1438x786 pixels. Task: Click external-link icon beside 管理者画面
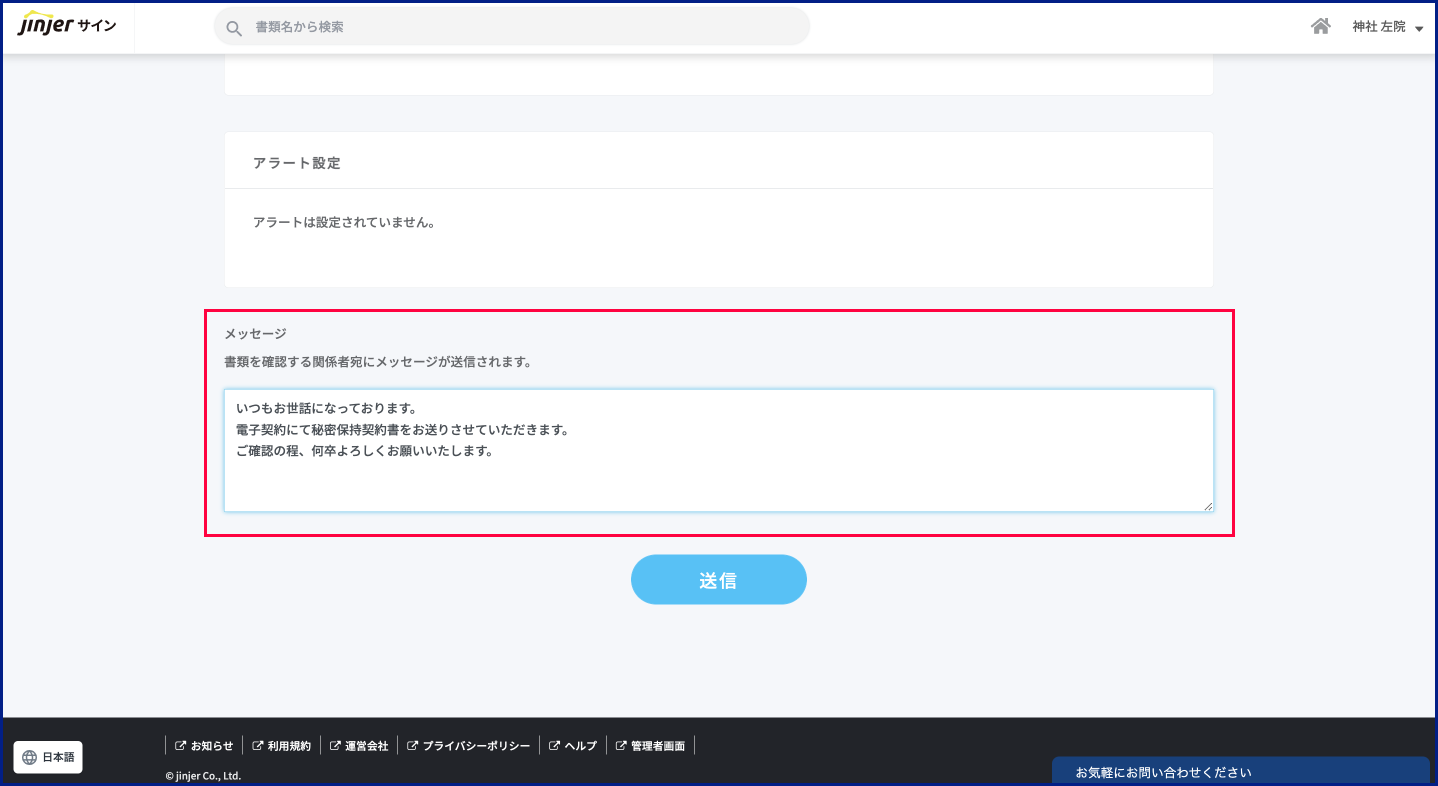click(621, 746)
